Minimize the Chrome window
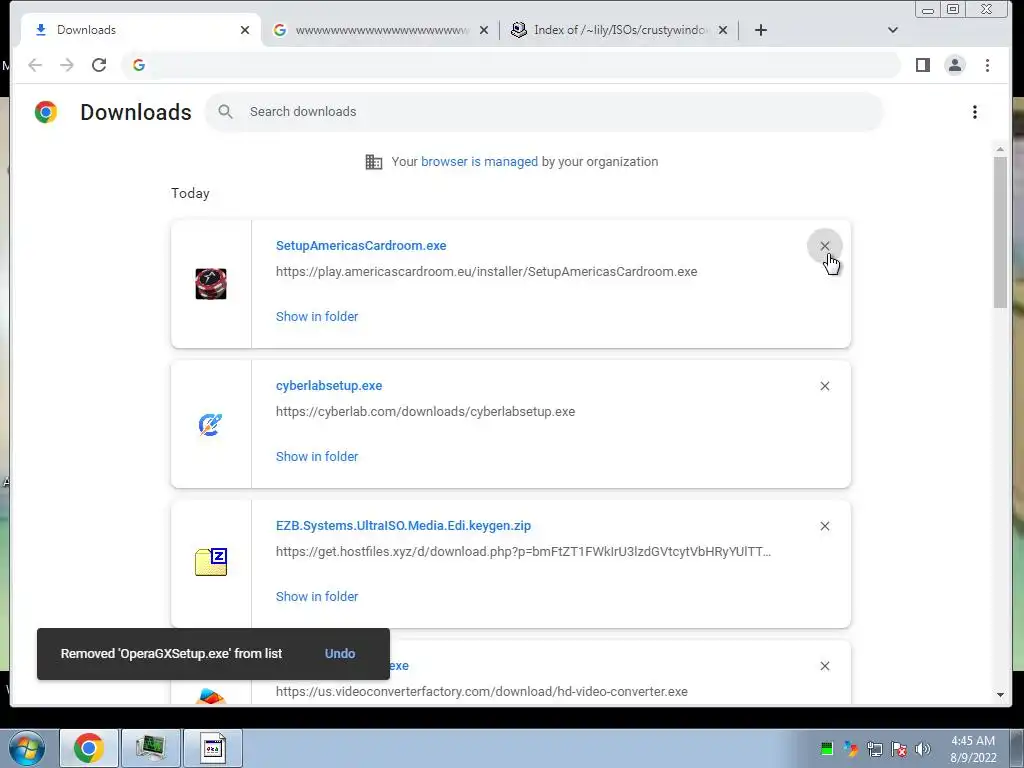Viewport: 1024px width, 768px height. tap(927, 10)
